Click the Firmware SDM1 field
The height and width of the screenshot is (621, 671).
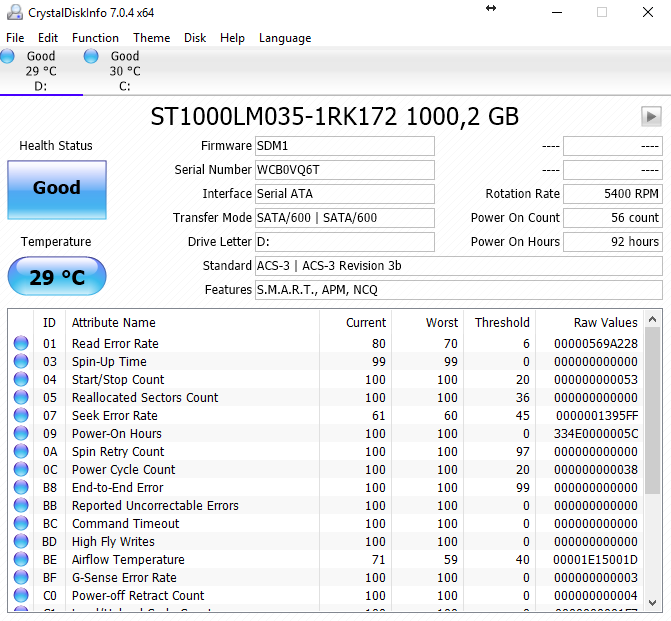tap(344, 146)
